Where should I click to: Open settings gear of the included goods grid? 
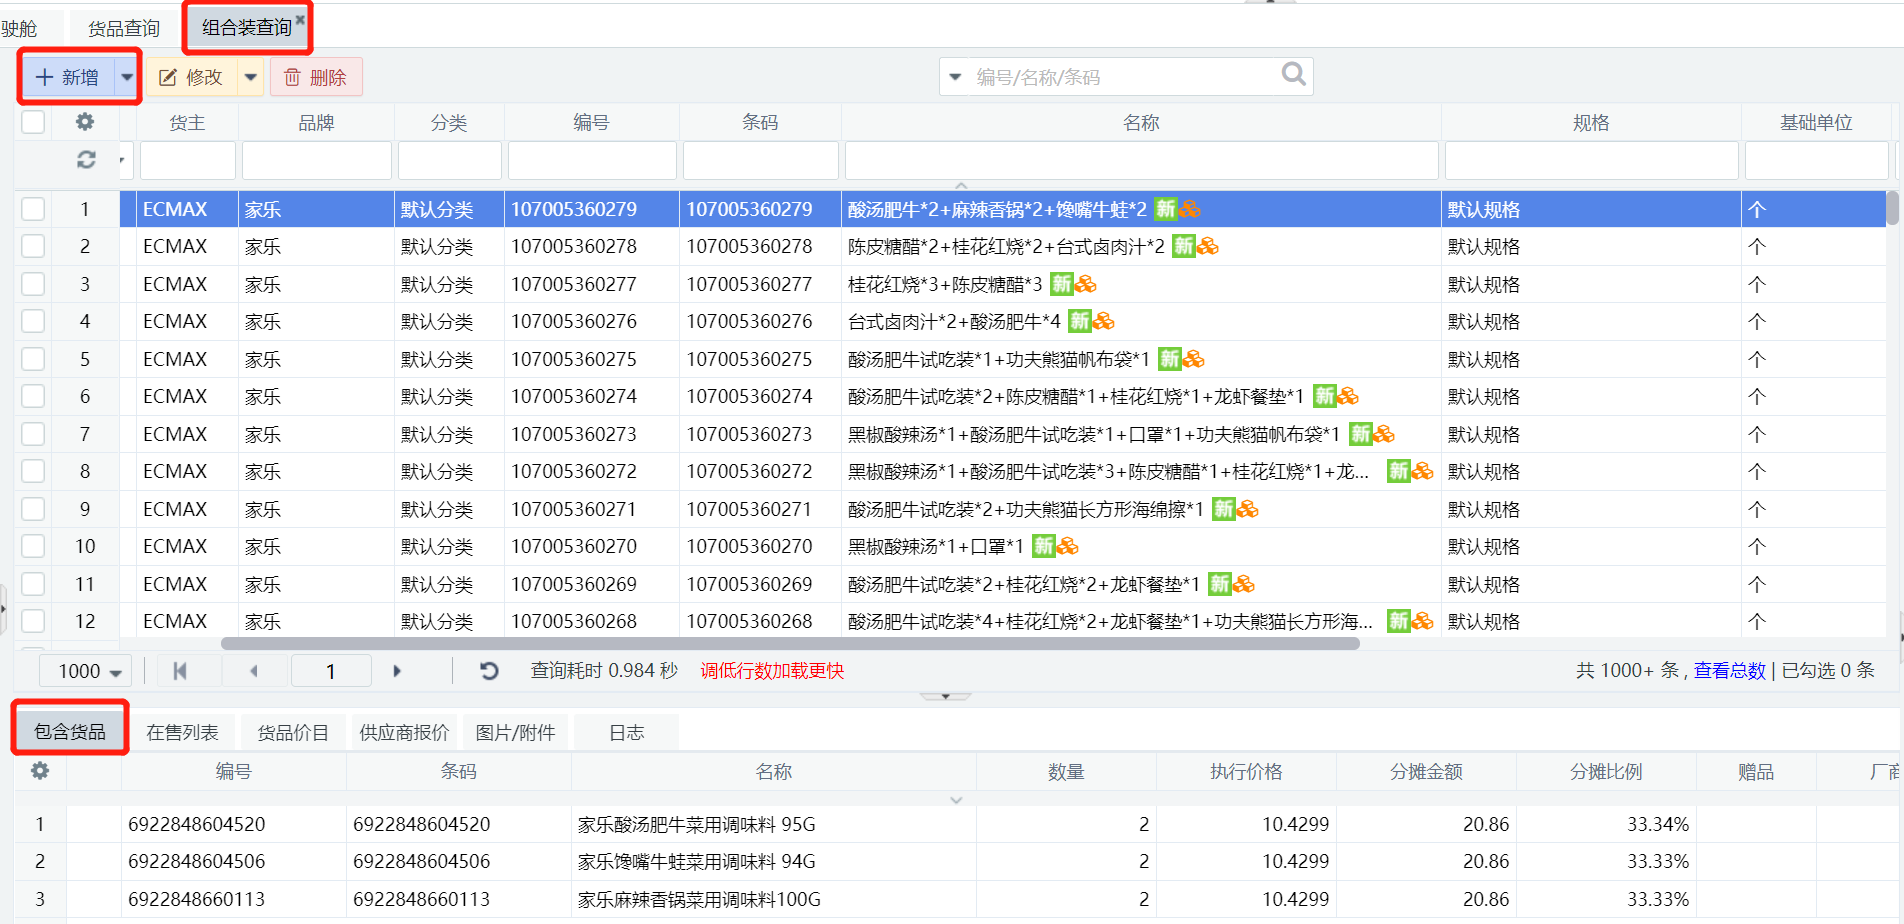click(x=40, y=771)
